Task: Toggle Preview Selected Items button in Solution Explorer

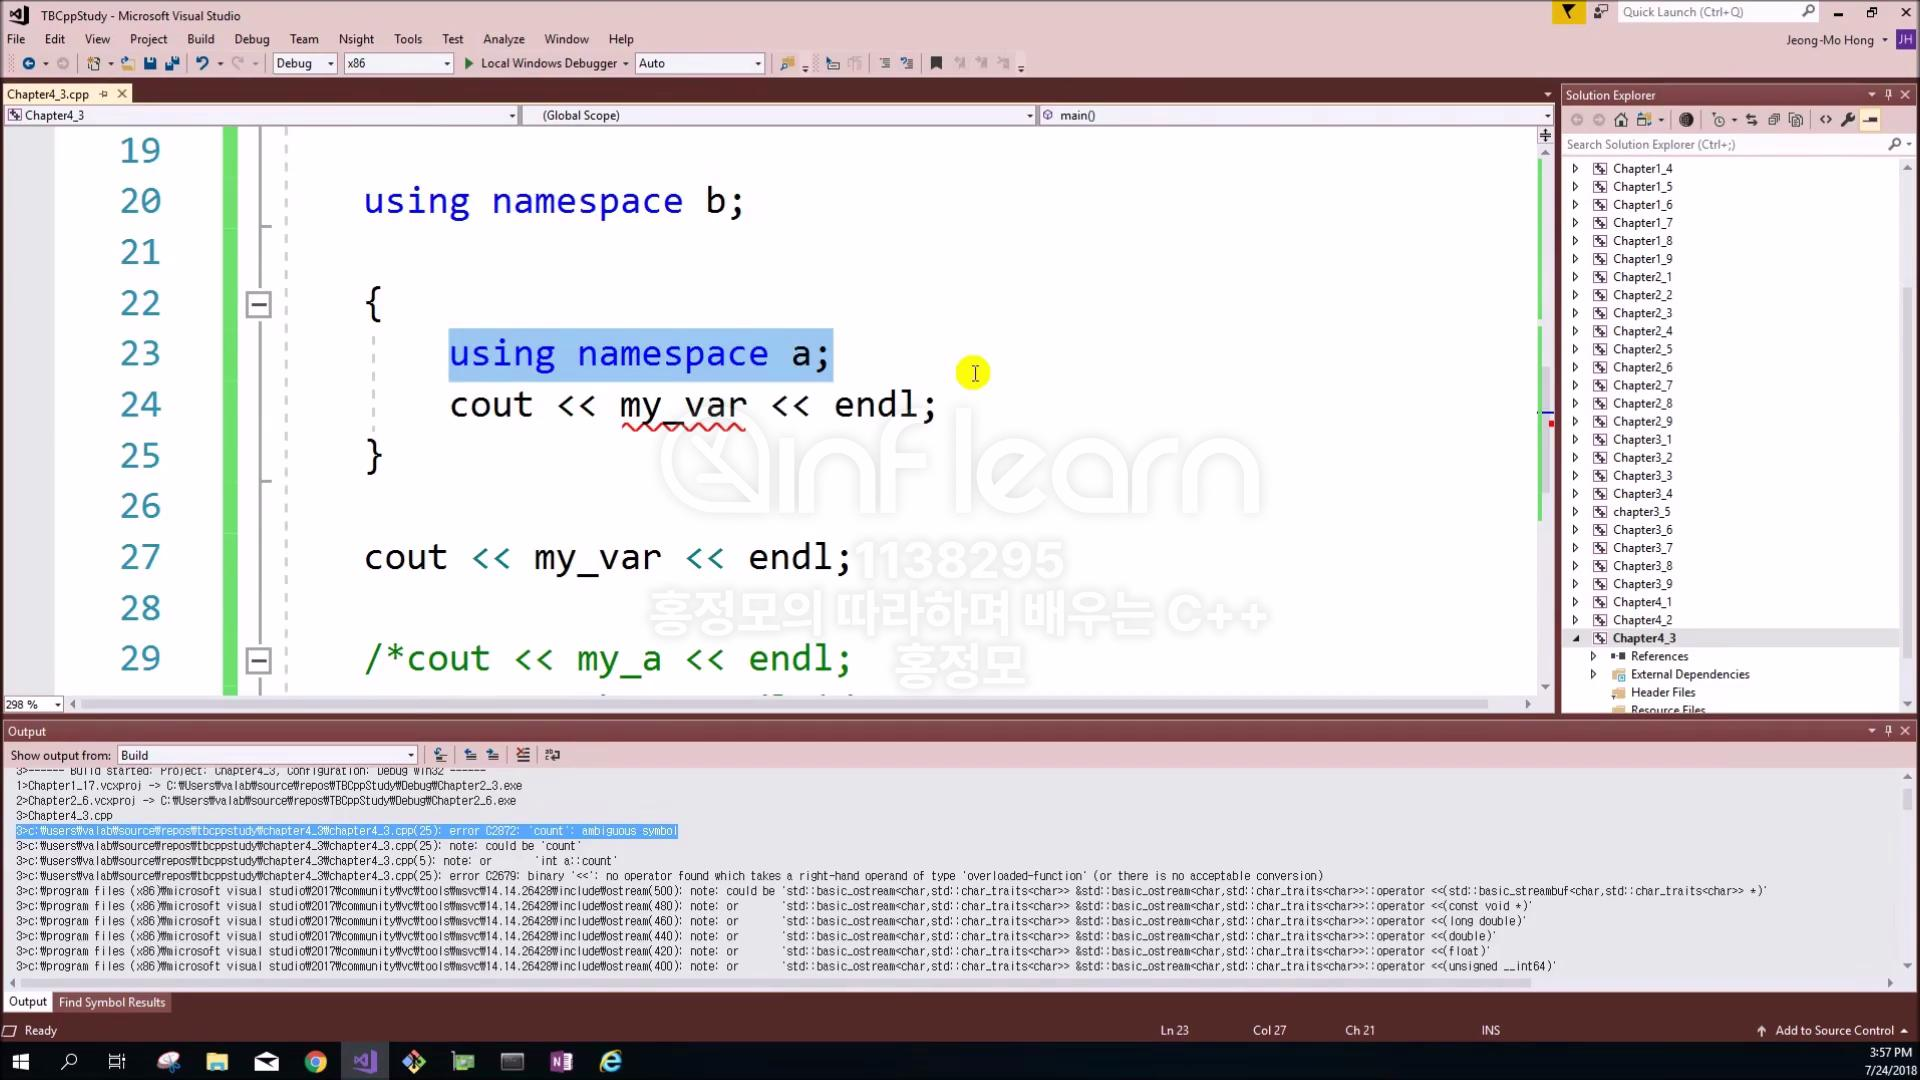Action: coord(1870,120)
